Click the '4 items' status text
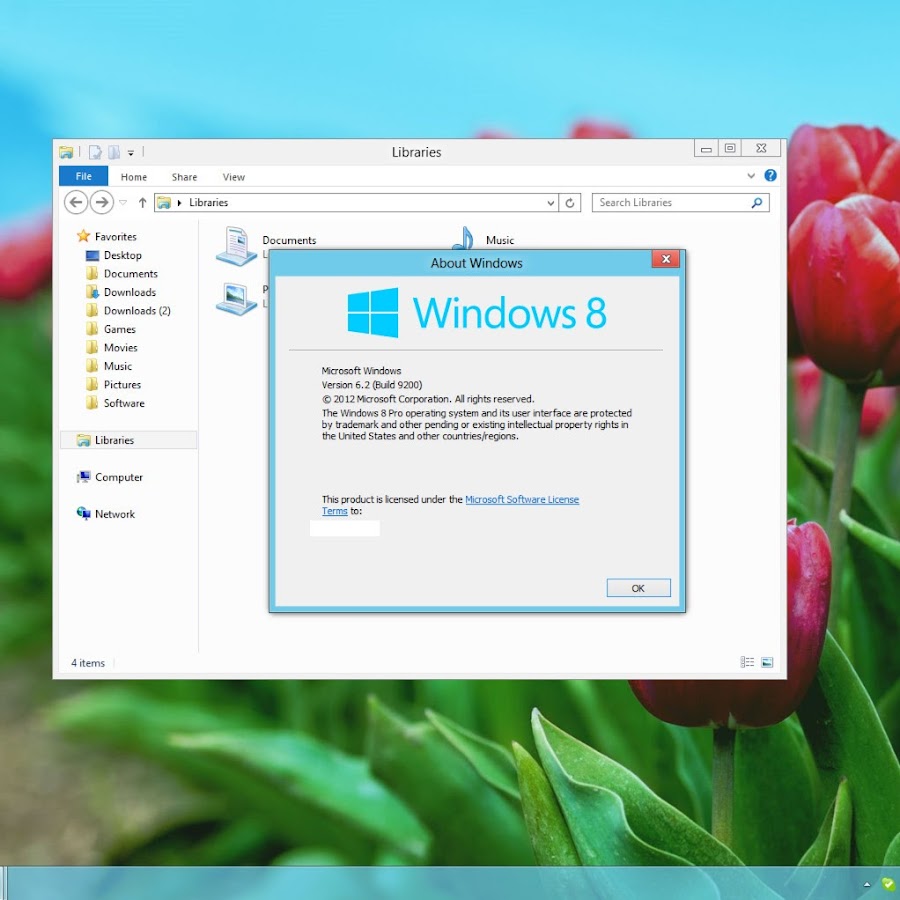The height and width of the screenshot is (900, 900). pos(88,663)
